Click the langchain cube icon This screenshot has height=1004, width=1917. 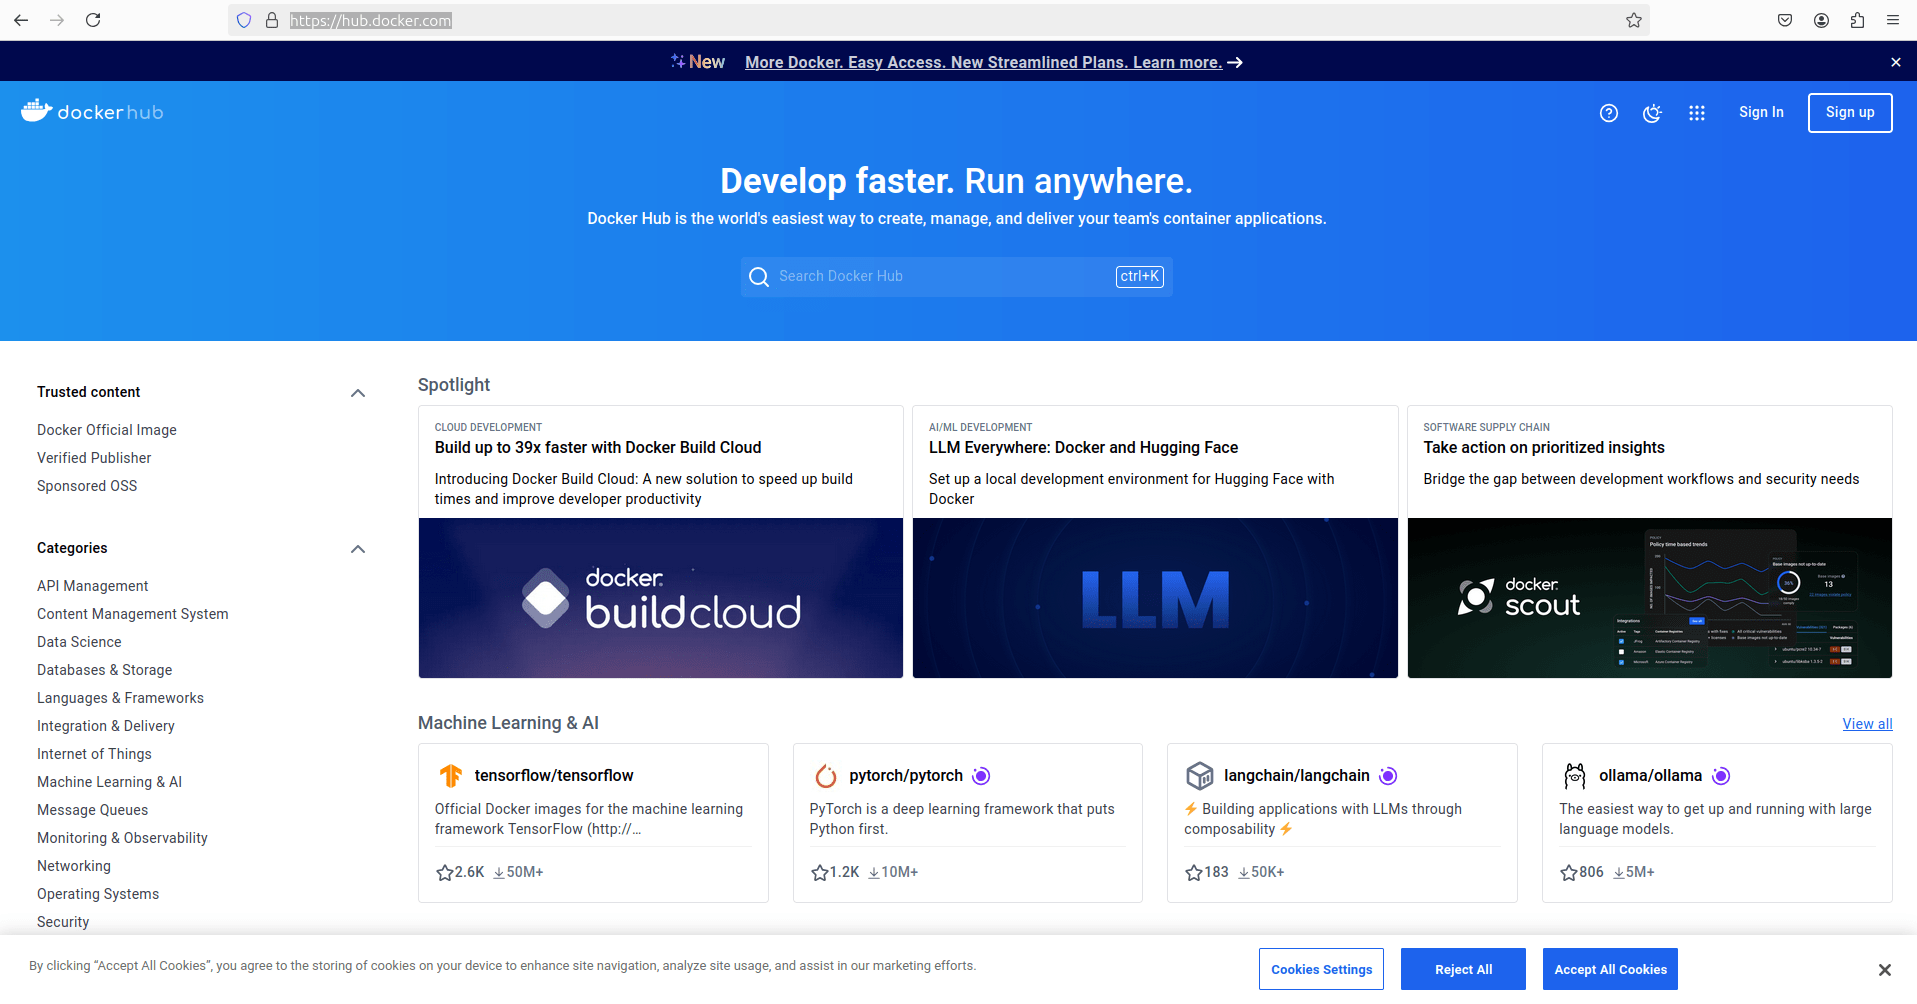[x=1200, y=776]
